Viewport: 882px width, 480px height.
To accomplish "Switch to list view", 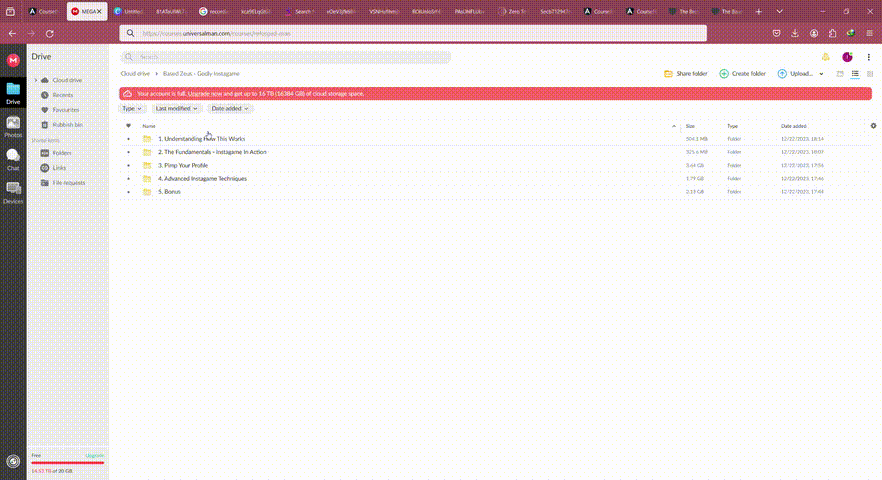I will pos(855,74).
